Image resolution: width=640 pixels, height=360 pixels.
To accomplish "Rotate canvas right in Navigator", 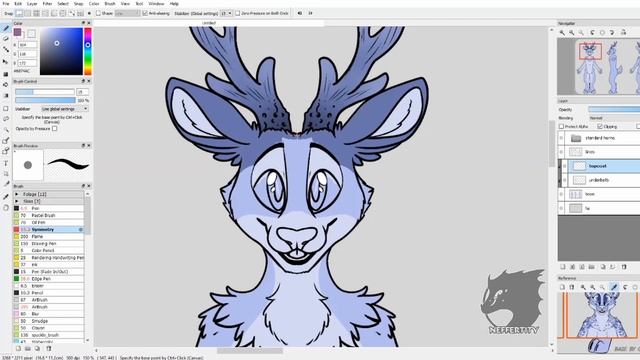I will [612, 32].
